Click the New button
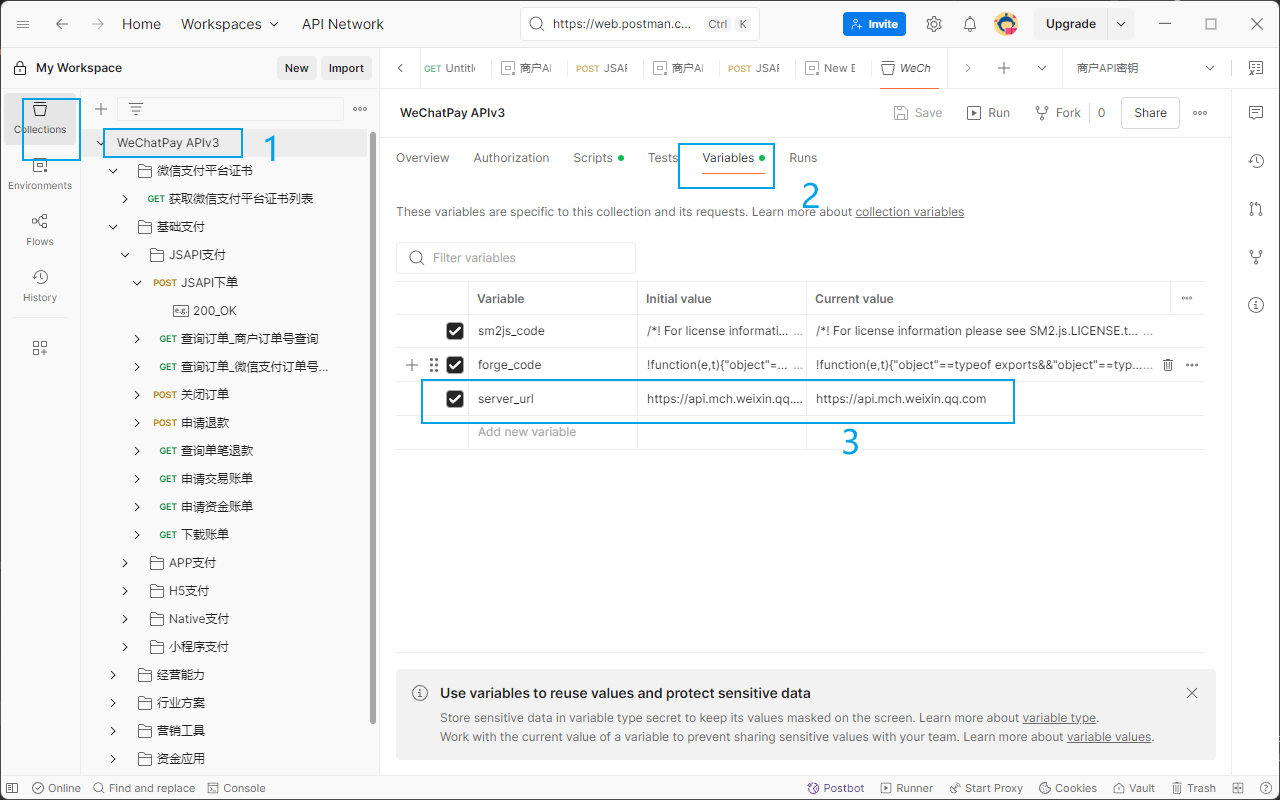Screen dimensions: 1280x800 [297, 68]
